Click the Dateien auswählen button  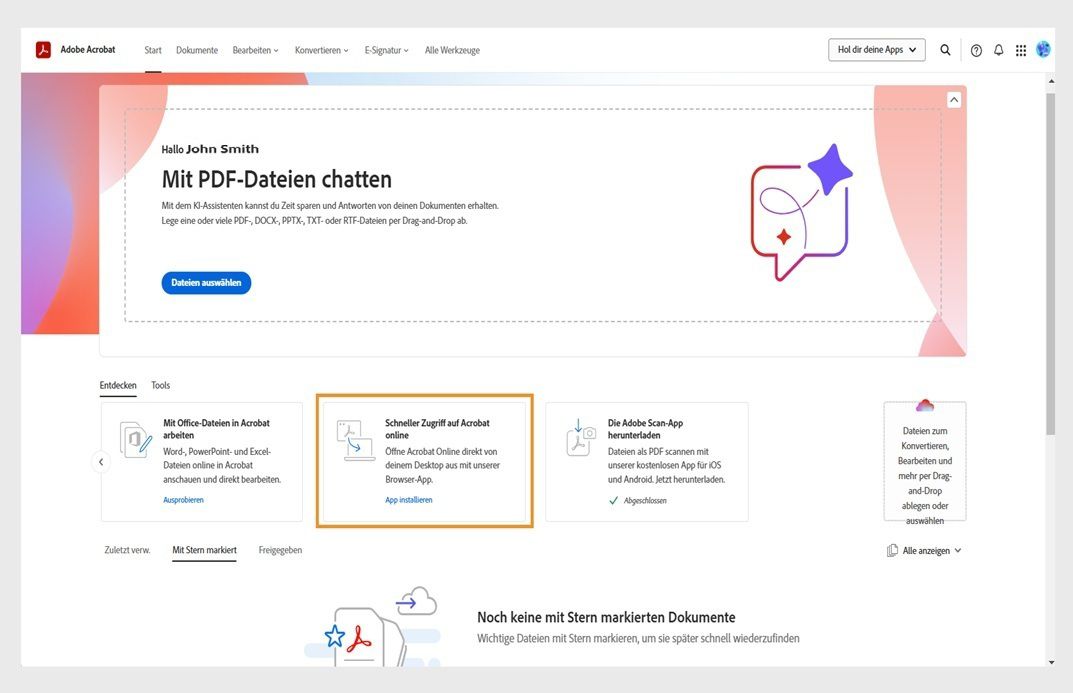pyautogui.click(x=206, y=282)
